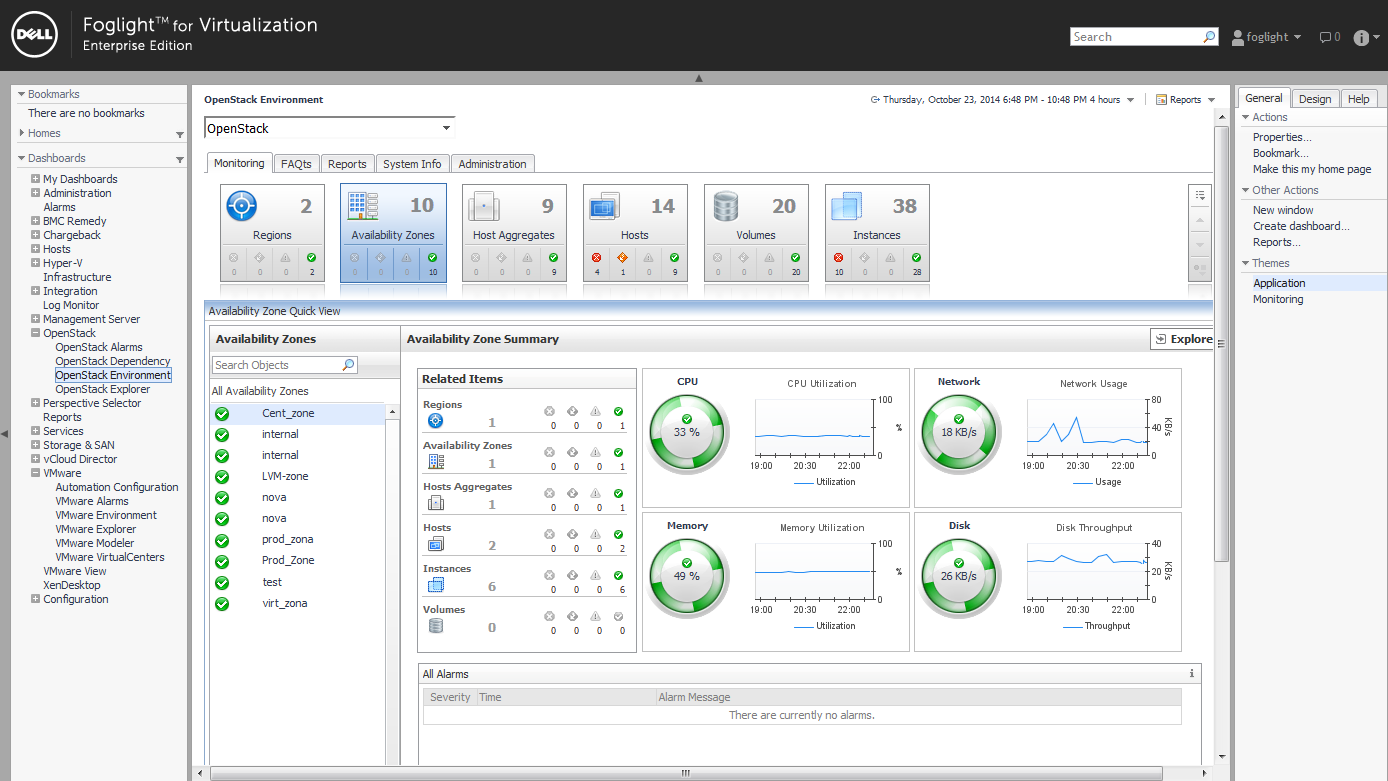
Task: Click the All Alarms info icon
Action: tap(1191, 674)
